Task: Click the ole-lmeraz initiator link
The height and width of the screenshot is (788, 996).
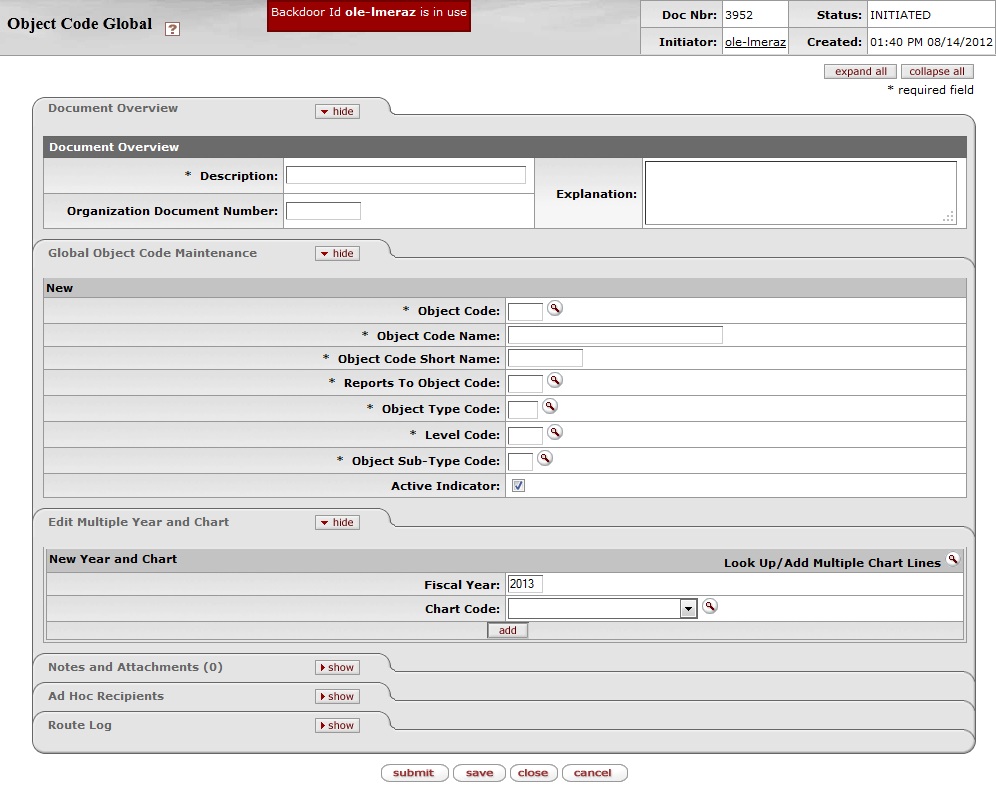Action: tap(755, 43)
